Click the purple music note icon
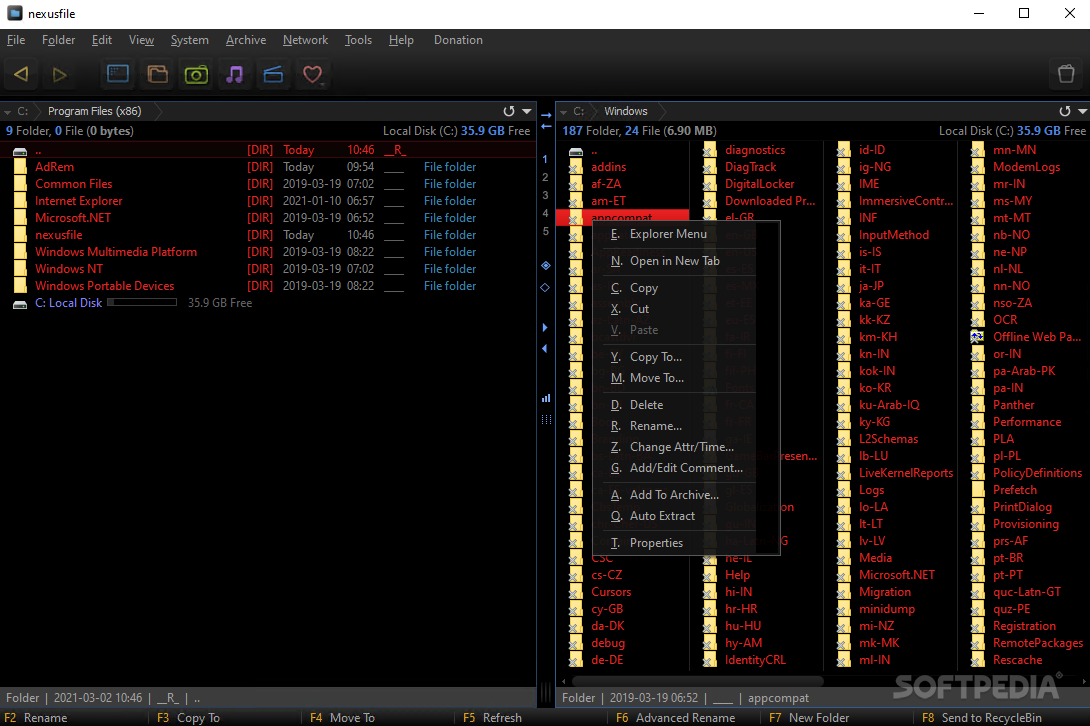Image resolution: width=1090 pixels, height=726 pixels. click(x=235, y=74)
